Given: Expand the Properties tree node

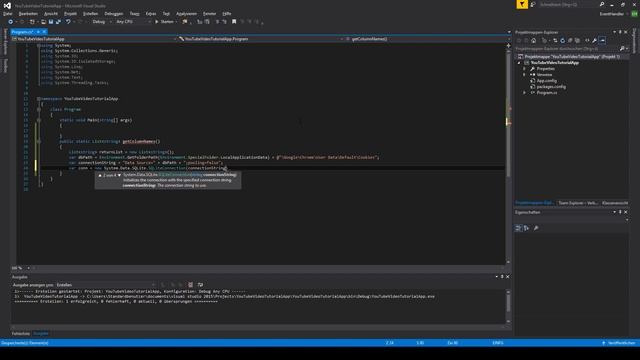Looking at the screenshot, I should pyautogui.click(x=524, y=69).
